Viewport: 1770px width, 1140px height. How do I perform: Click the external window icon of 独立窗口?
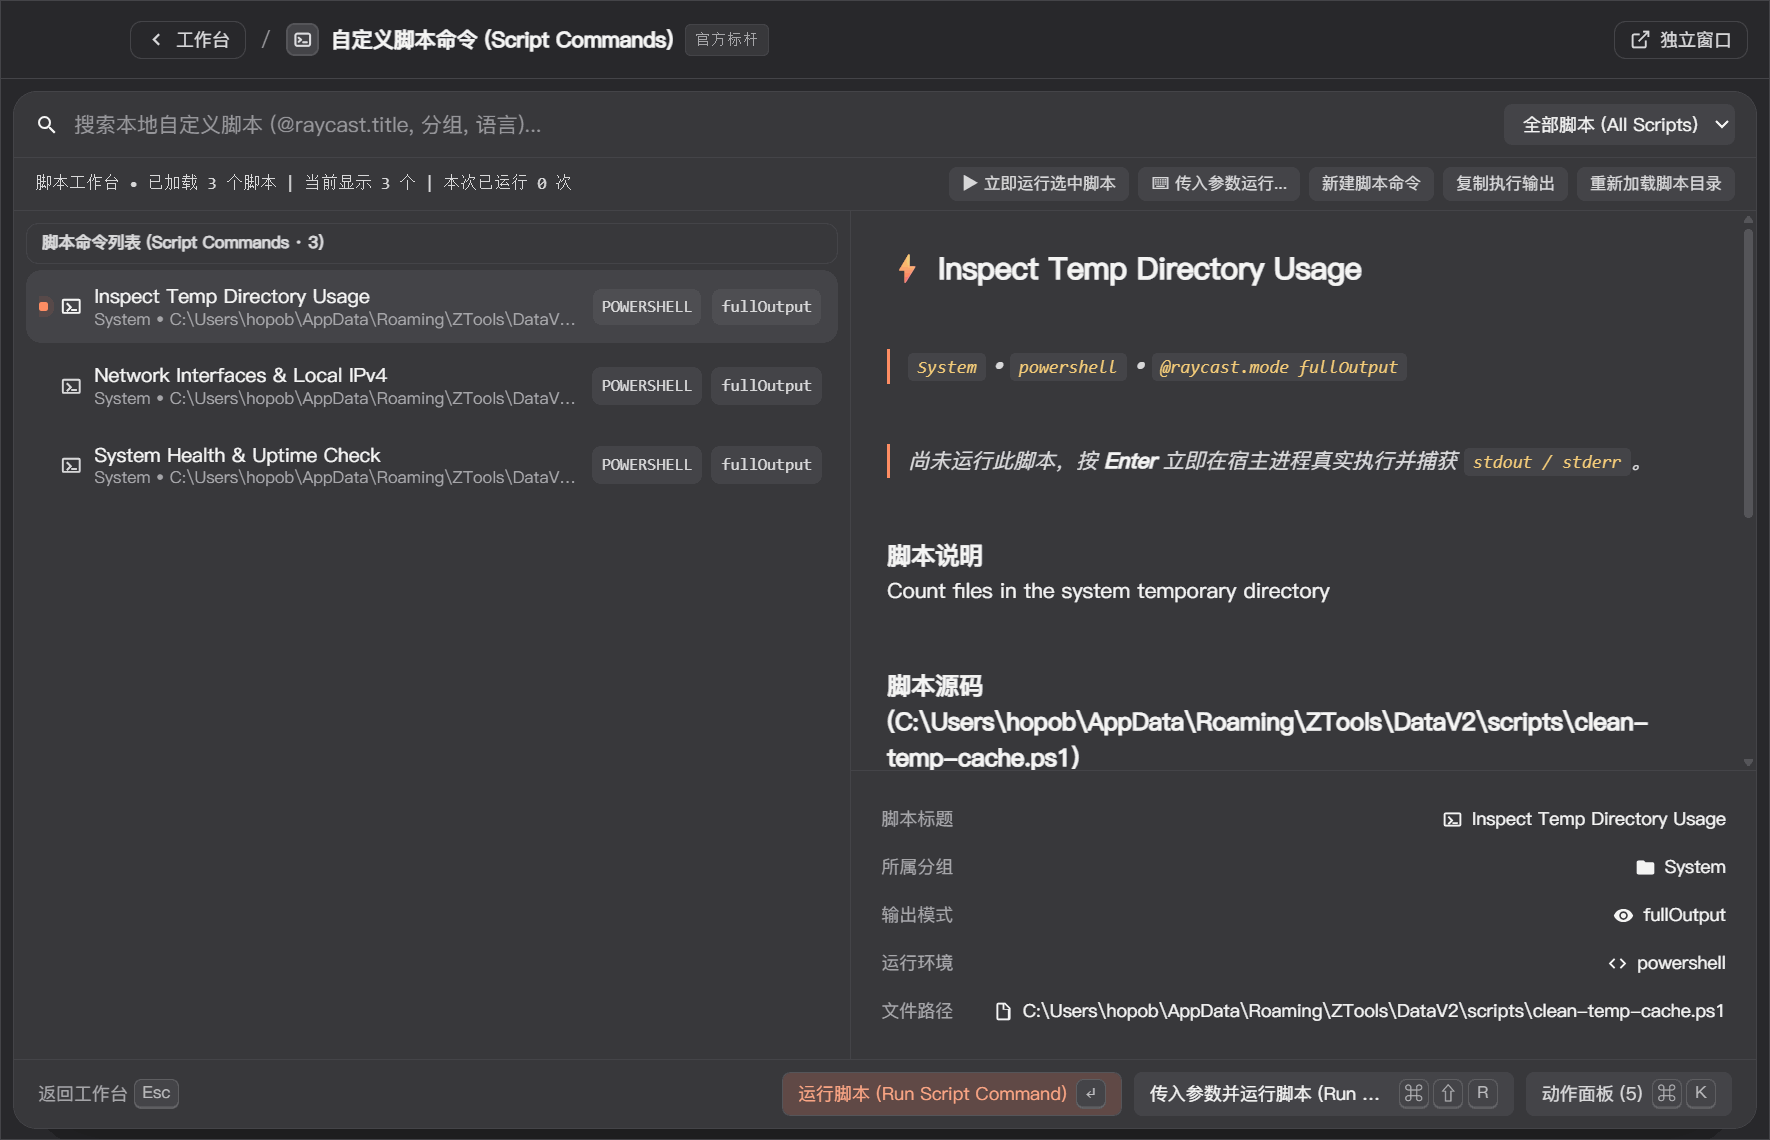click(1640, 40)
